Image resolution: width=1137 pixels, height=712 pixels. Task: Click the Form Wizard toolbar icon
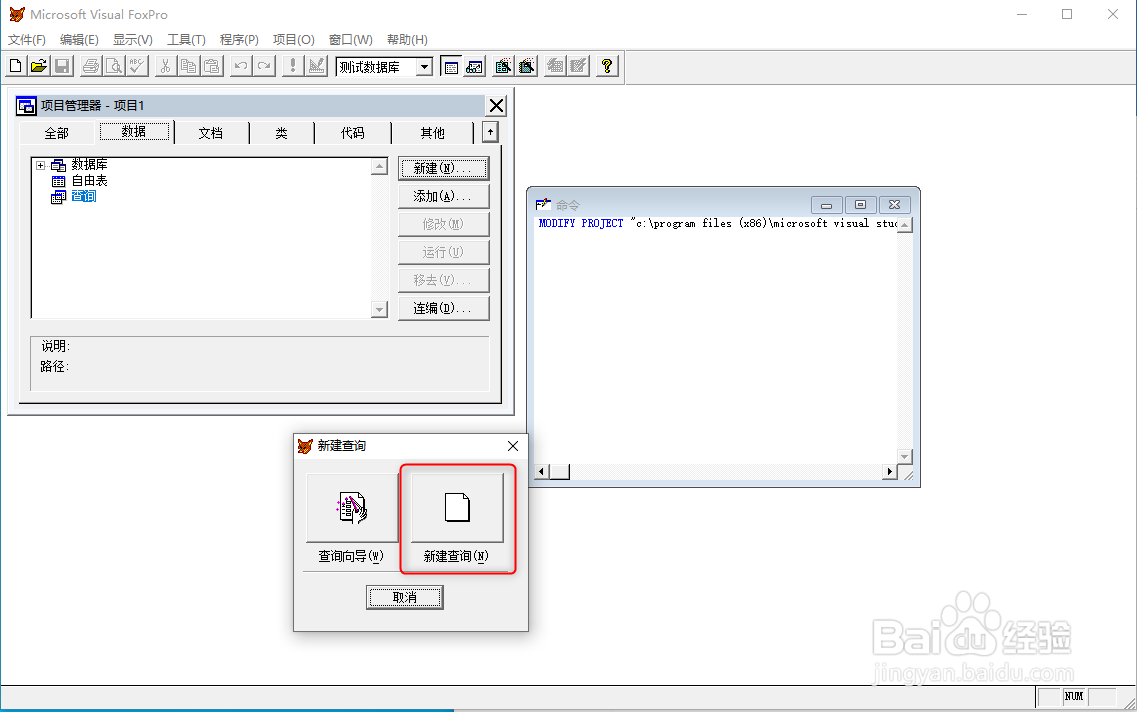503,67
